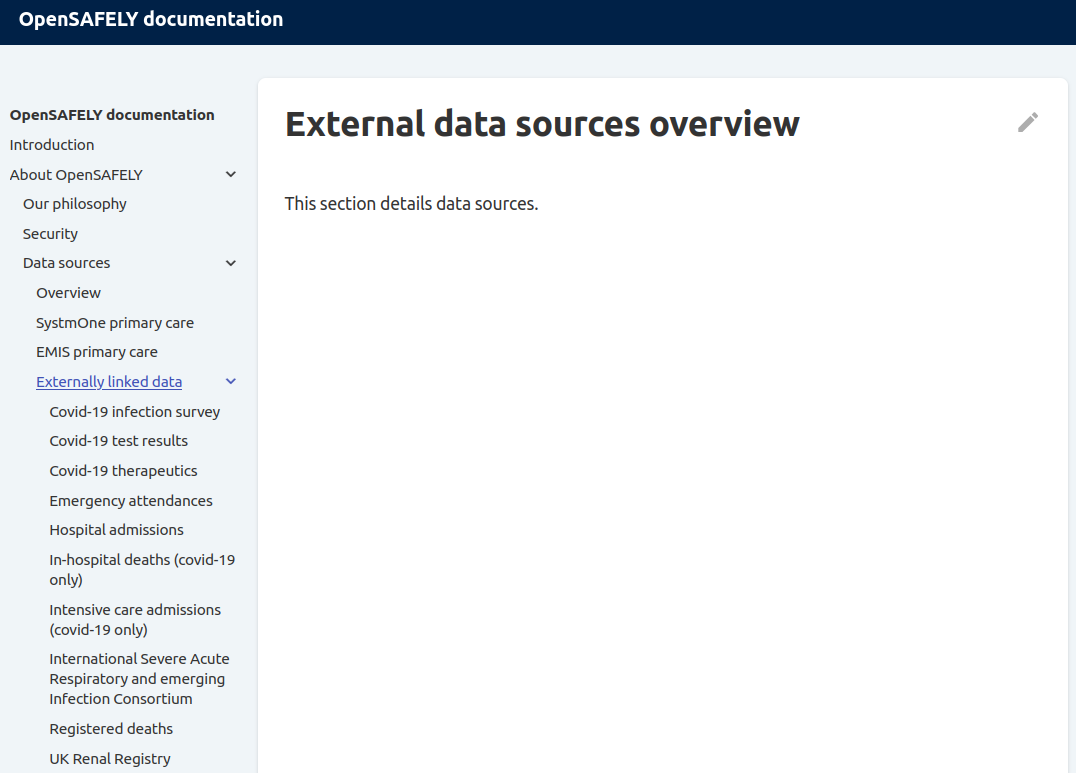Open Emergency attendances page
Screen dimensions: 1076x773
[x=131, y=501]
